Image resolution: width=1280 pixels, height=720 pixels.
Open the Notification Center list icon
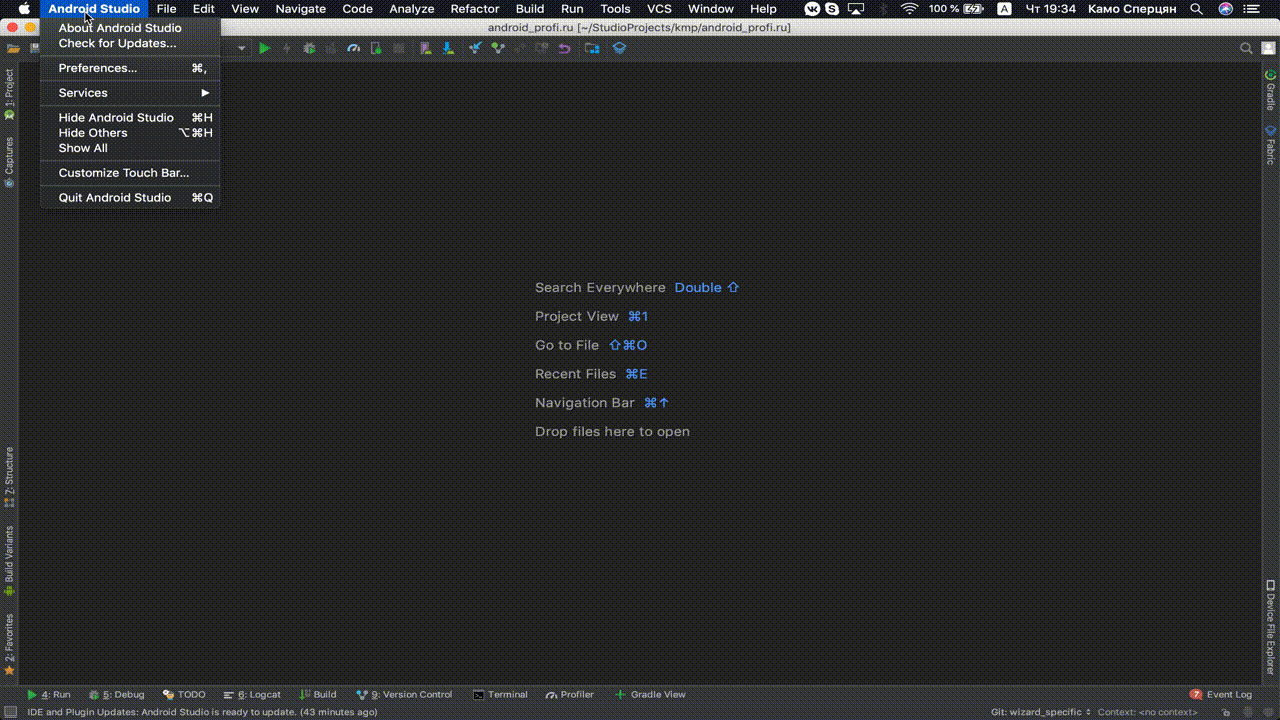(x=1252, y=9)
